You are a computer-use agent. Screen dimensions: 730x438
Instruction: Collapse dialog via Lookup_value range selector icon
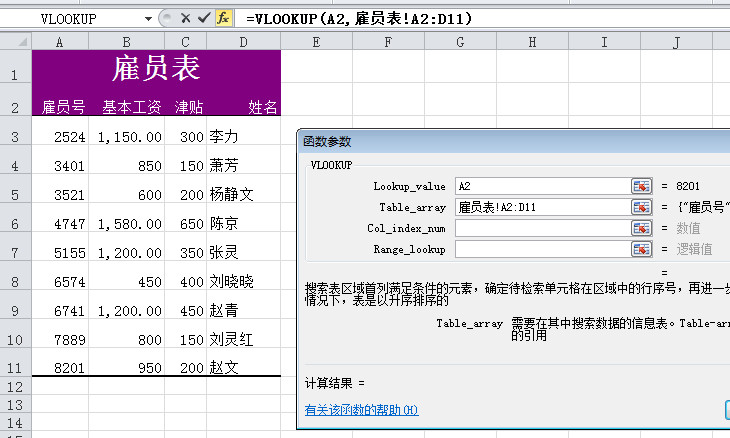pyautogui.click(x=641, y=186)
